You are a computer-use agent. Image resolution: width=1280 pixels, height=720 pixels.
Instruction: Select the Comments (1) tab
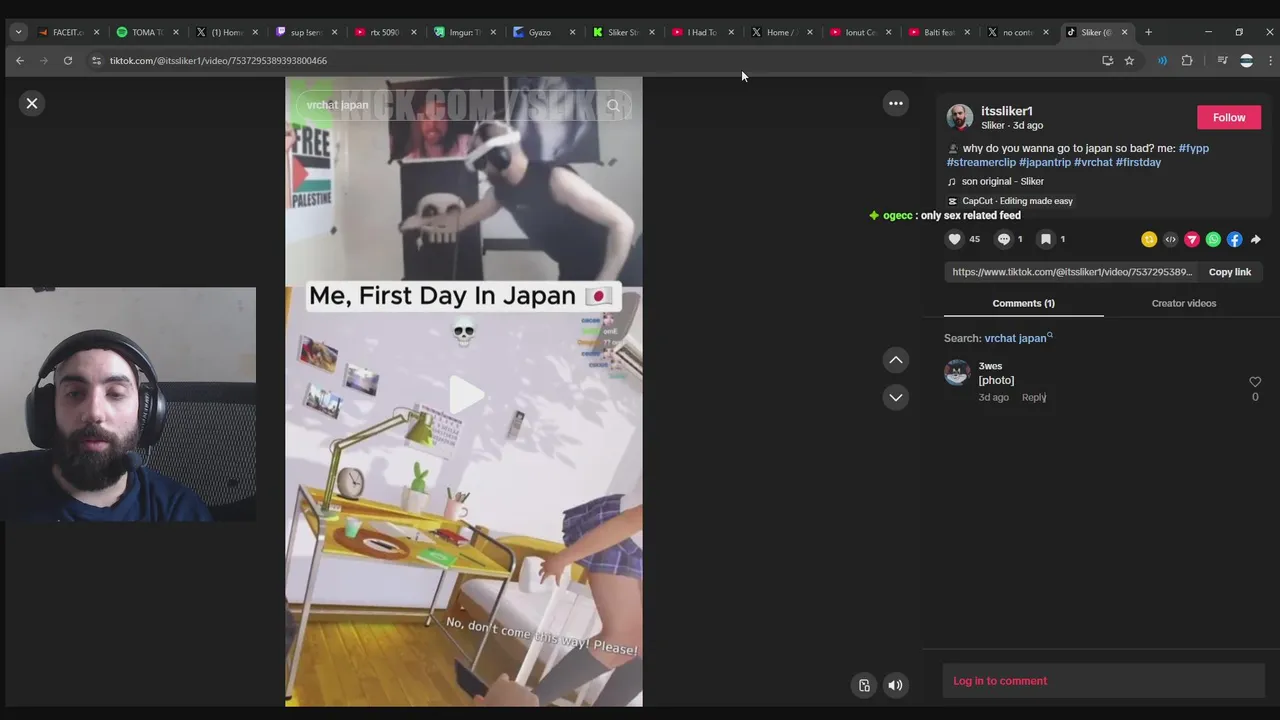[1023, 303]
